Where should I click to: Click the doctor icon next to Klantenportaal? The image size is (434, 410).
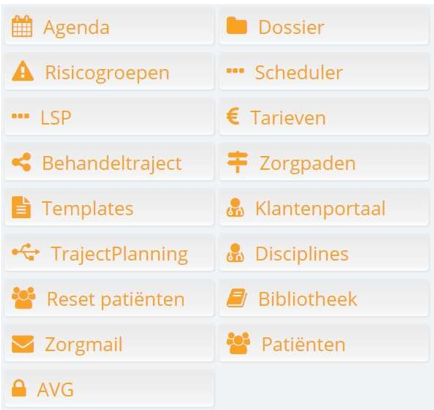click(235, 208)
